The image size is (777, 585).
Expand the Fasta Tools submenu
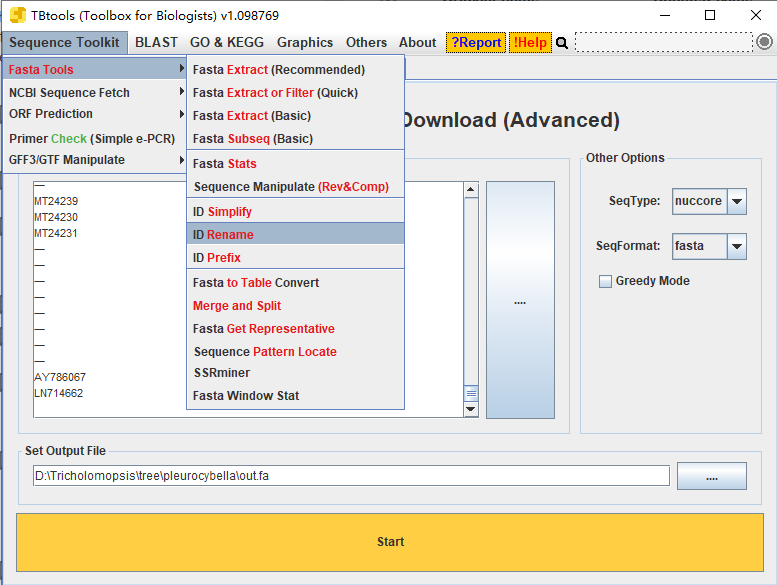94,69
